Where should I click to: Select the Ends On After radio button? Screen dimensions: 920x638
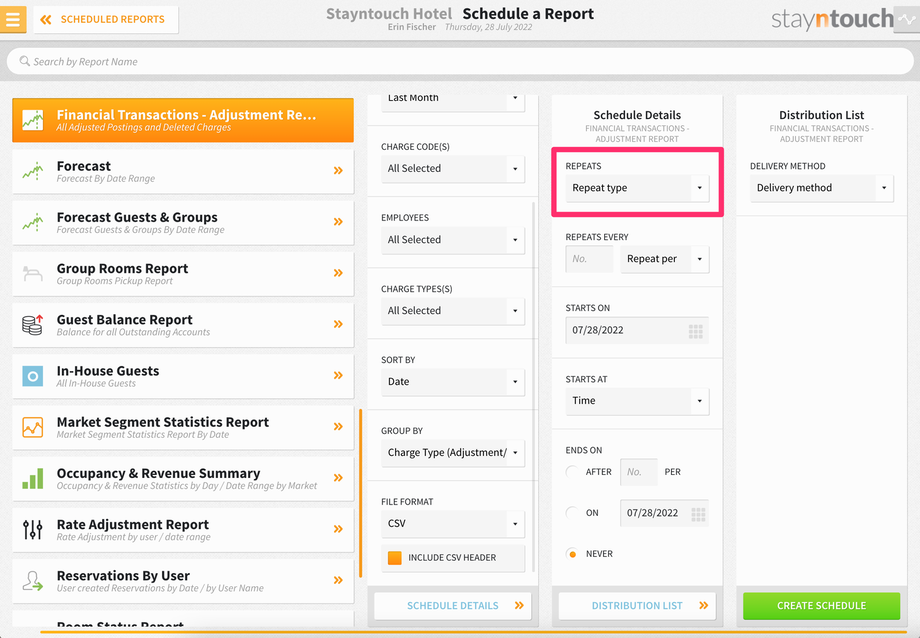(x=572, y=472)
